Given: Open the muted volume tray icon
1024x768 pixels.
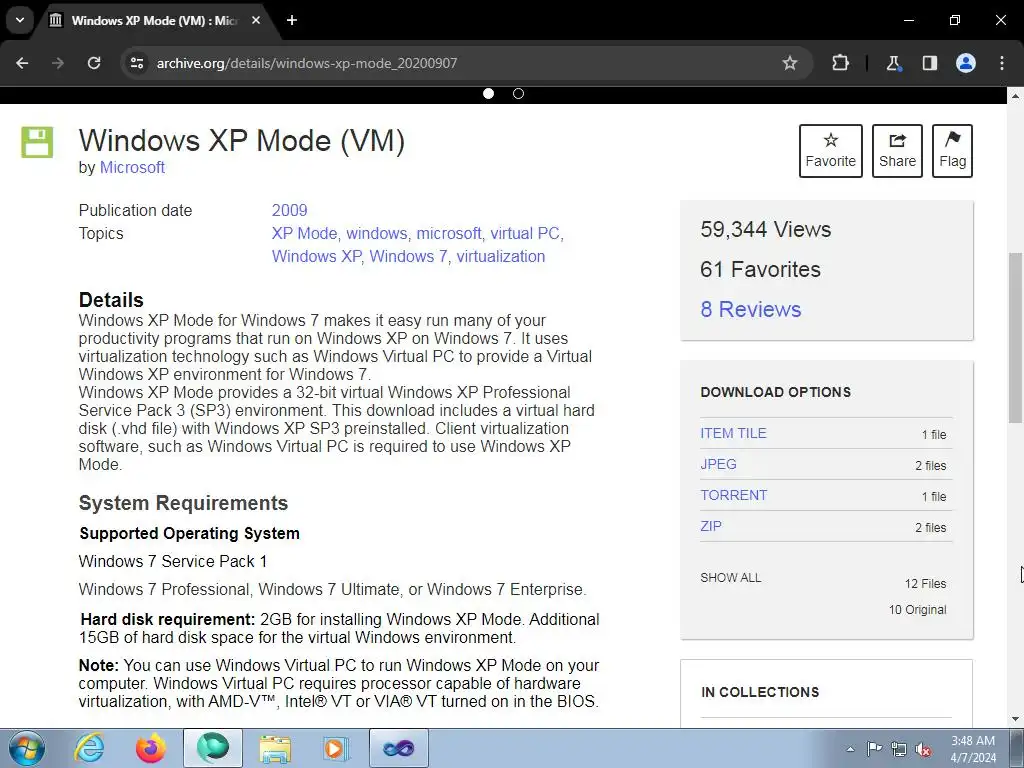Looking at the screenshot, I should click(x=923, y=749).
